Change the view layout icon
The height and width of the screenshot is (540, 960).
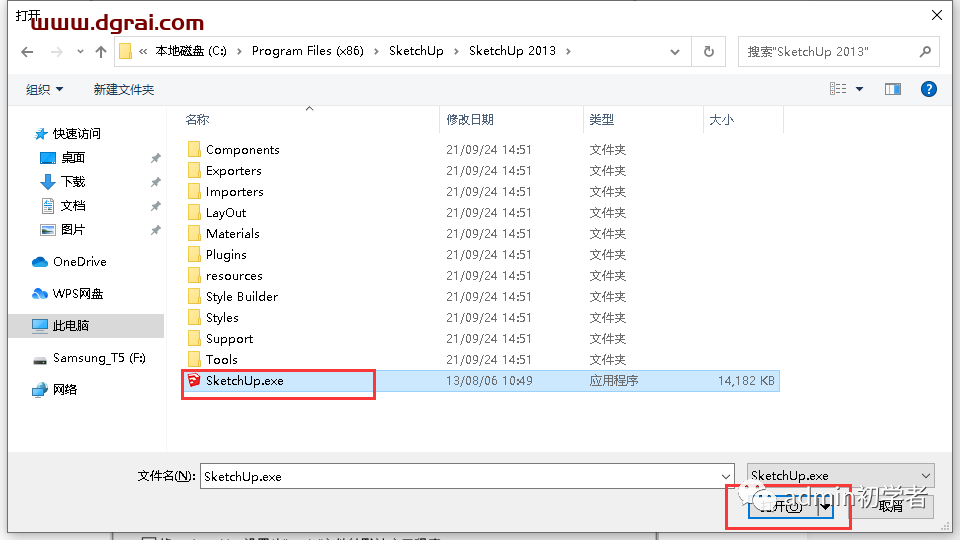tap(838, 89)
